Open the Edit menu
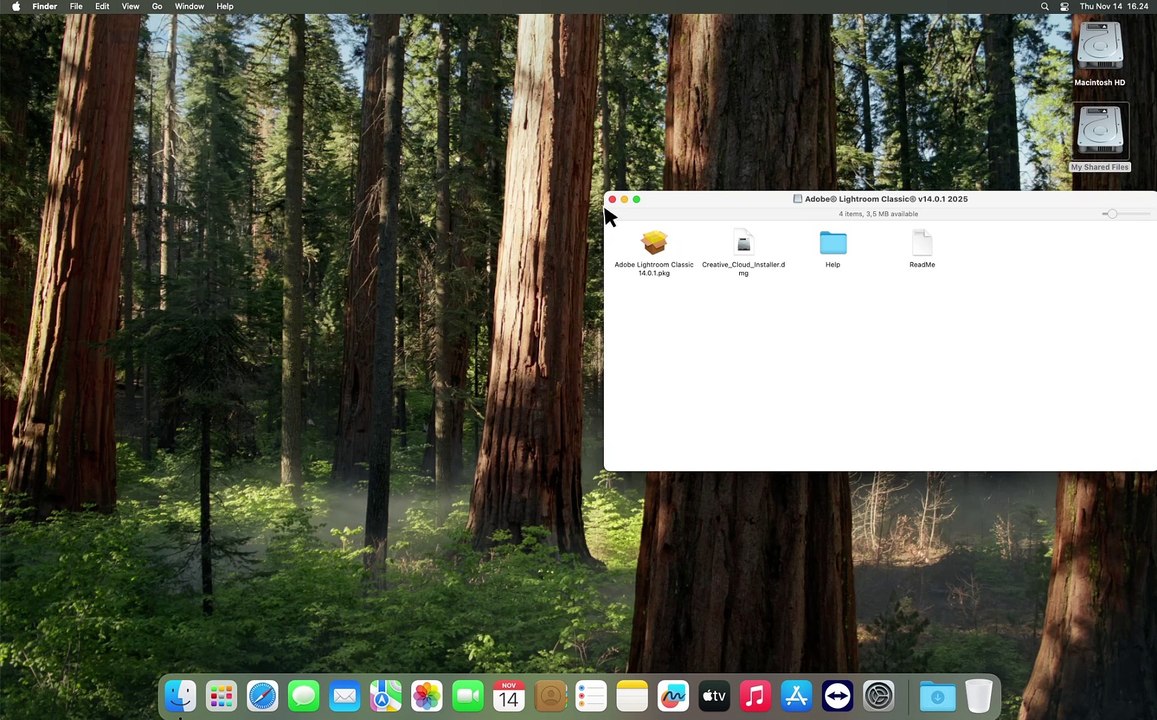The image size is (1157, 720). point(103,6)
